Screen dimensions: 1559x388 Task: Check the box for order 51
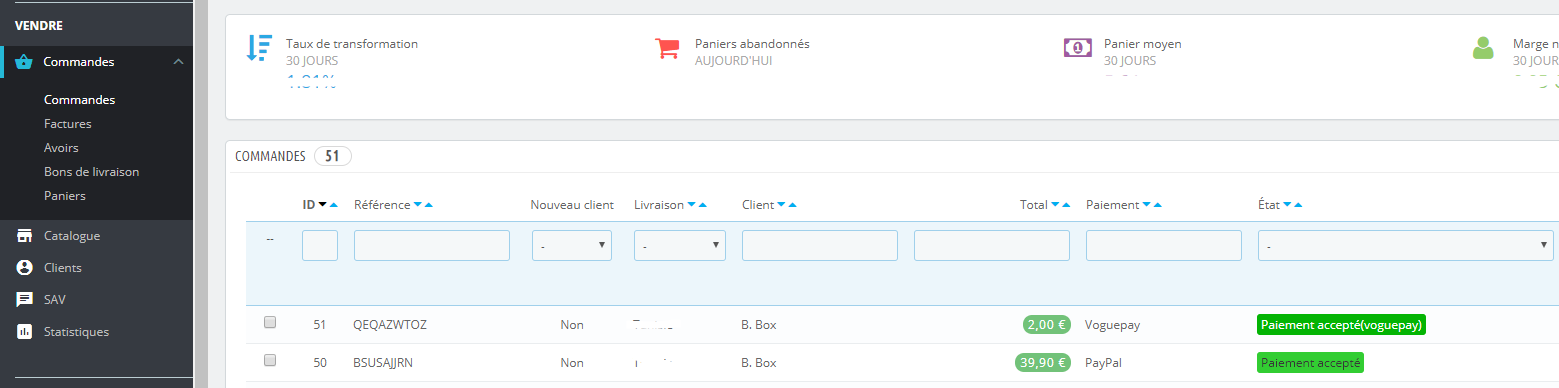[270, 323]
